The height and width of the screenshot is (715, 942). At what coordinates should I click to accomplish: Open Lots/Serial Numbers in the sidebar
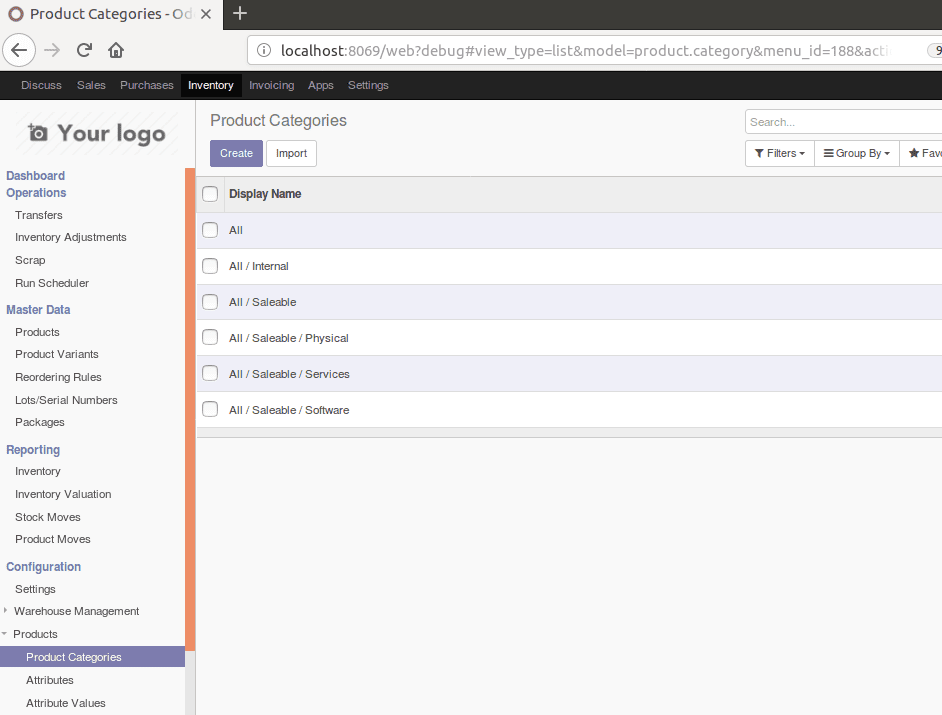click(x=66, y=400)
